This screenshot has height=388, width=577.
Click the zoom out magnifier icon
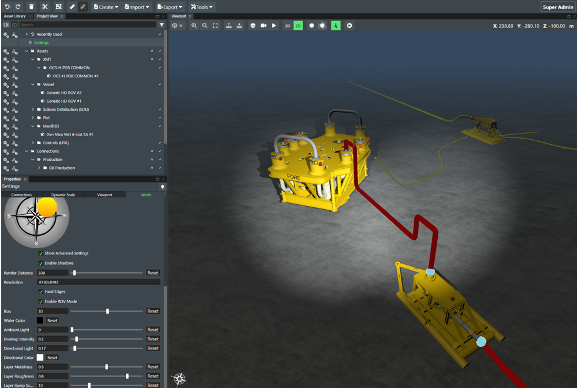click(205, 26)
